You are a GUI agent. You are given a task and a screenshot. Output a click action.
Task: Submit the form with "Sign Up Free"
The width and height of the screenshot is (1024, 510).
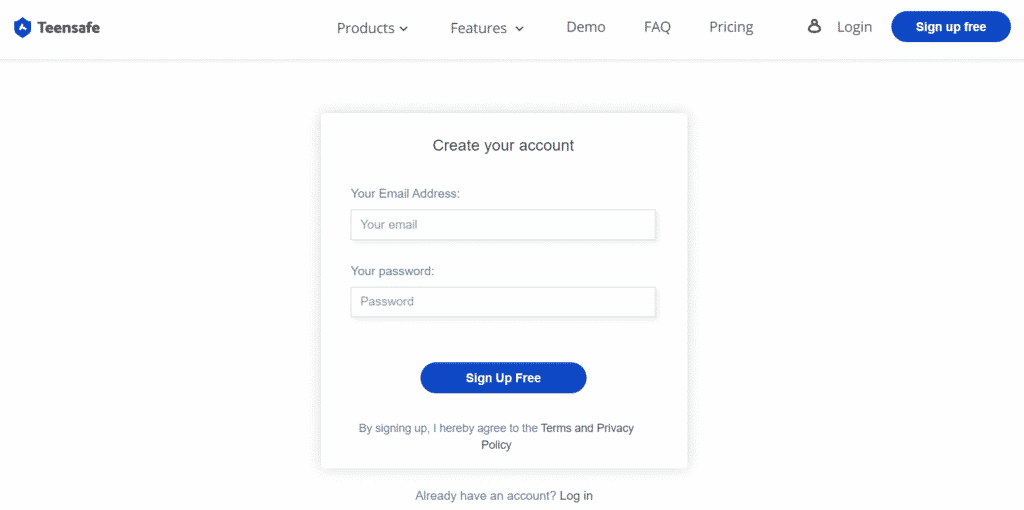coord(503,378)
